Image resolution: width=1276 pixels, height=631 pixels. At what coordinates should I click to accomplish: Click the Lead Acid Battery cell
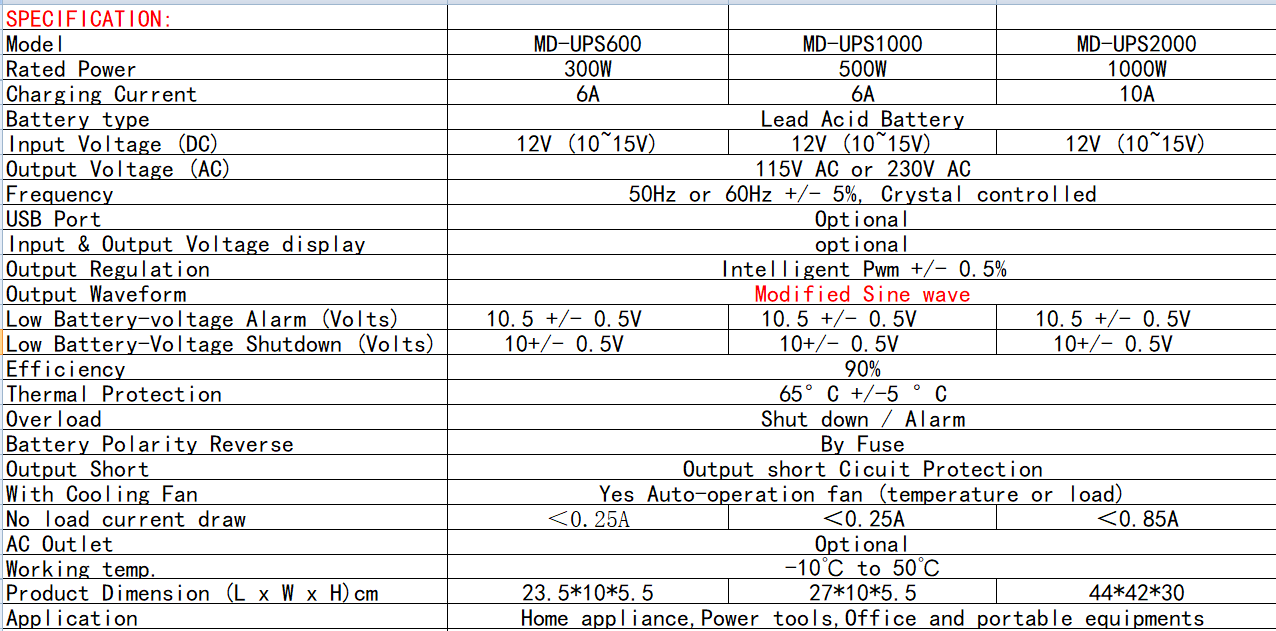[x=862, y=119]
